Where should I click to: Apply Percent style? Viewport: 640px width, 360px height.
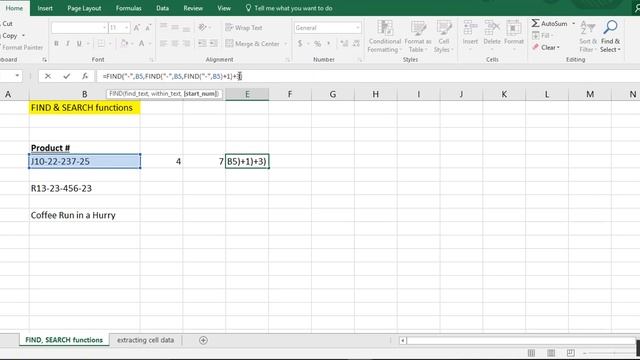(x=318, y=43)
